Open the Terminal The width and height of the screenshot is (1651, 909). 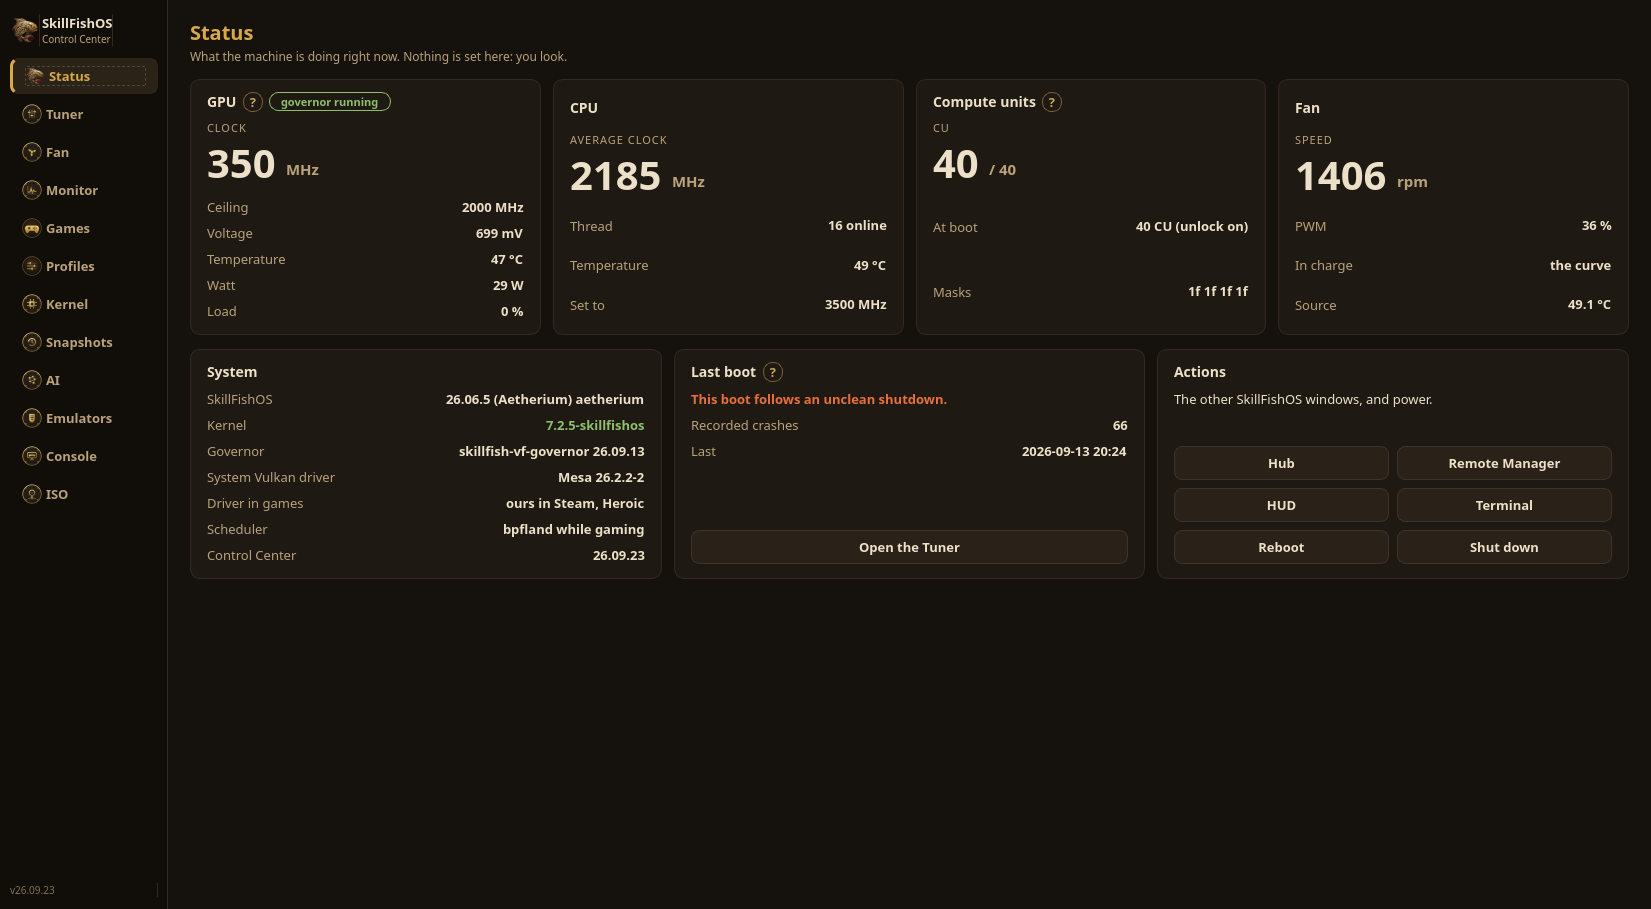click(x=1504, y=505)
